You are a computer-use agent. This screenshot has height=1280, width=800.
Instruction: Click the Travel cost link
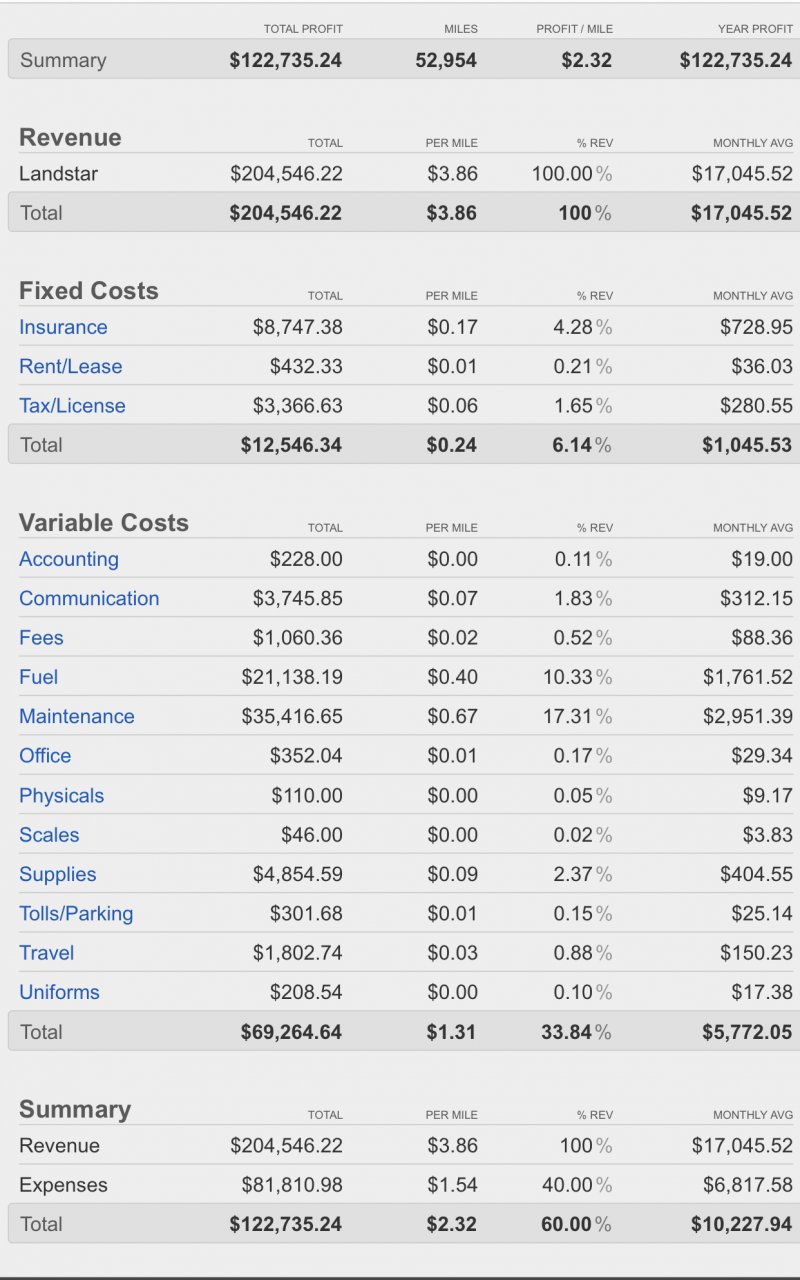46,952
